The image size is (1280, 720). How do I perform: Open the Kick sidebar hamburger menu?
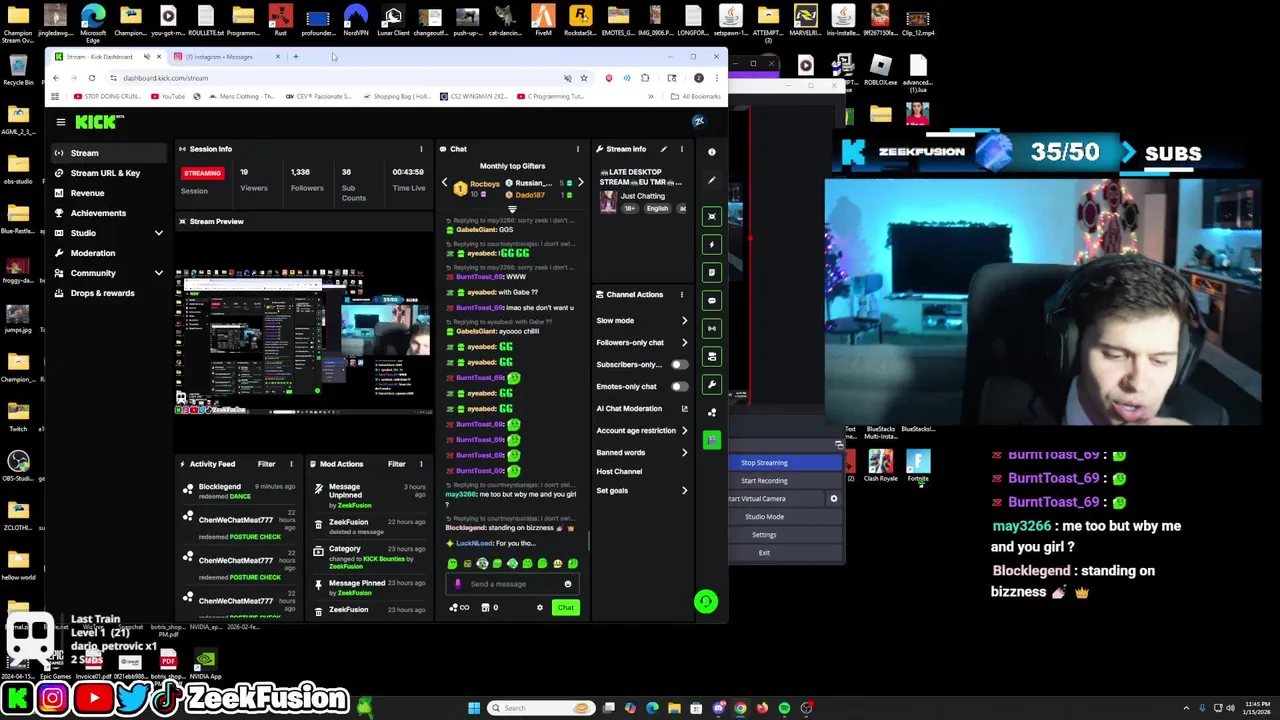(61, 122)
